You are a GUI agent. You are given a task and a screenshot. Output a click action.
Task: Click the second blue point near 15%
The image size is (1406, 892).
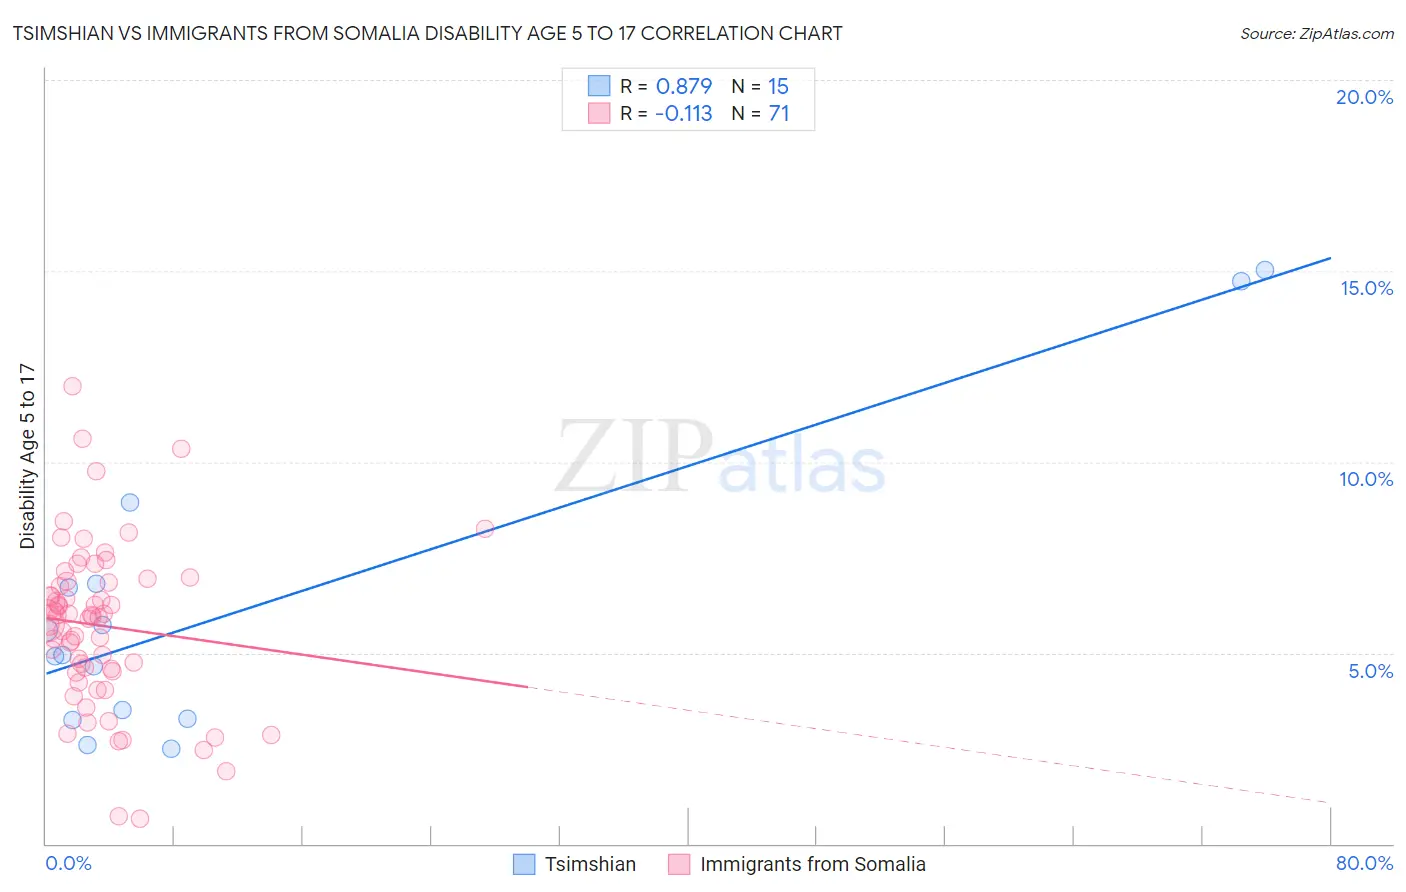coord(1241,281)
